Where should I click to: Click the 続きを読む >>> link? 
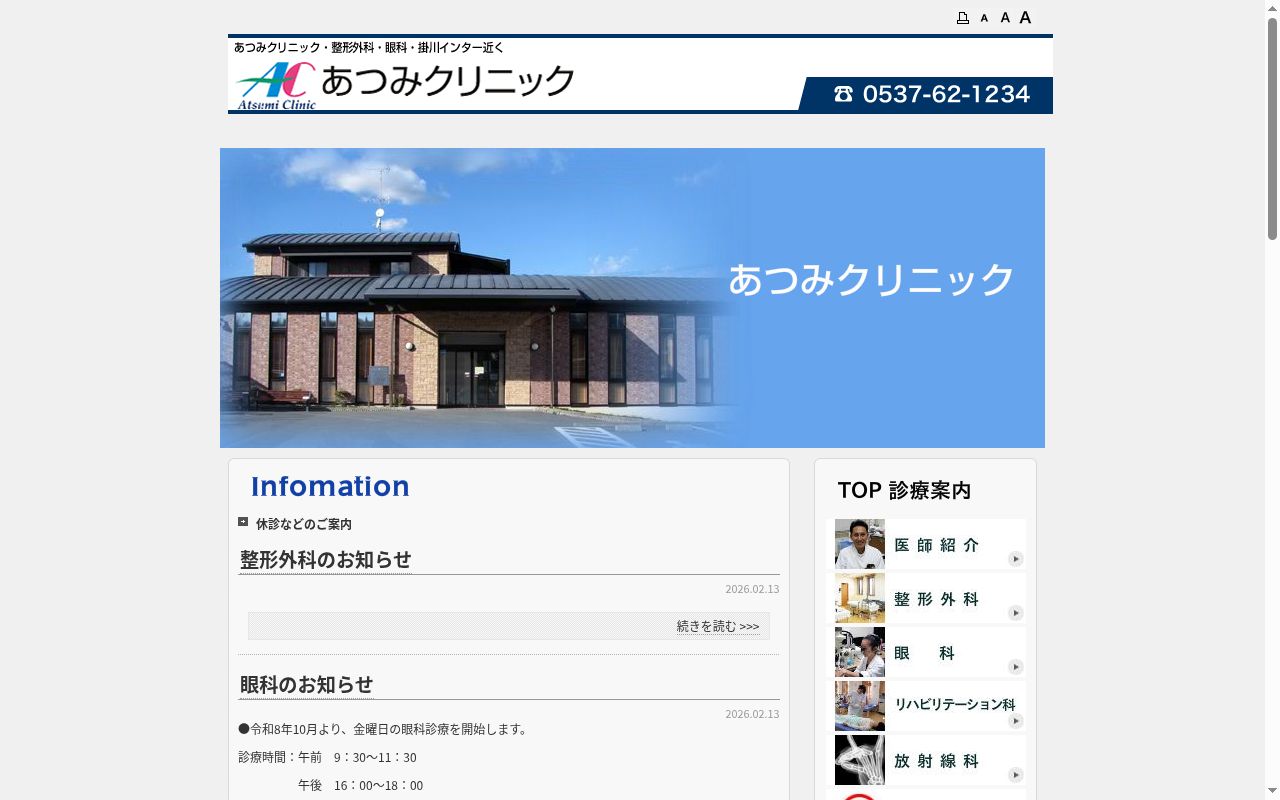718,626
